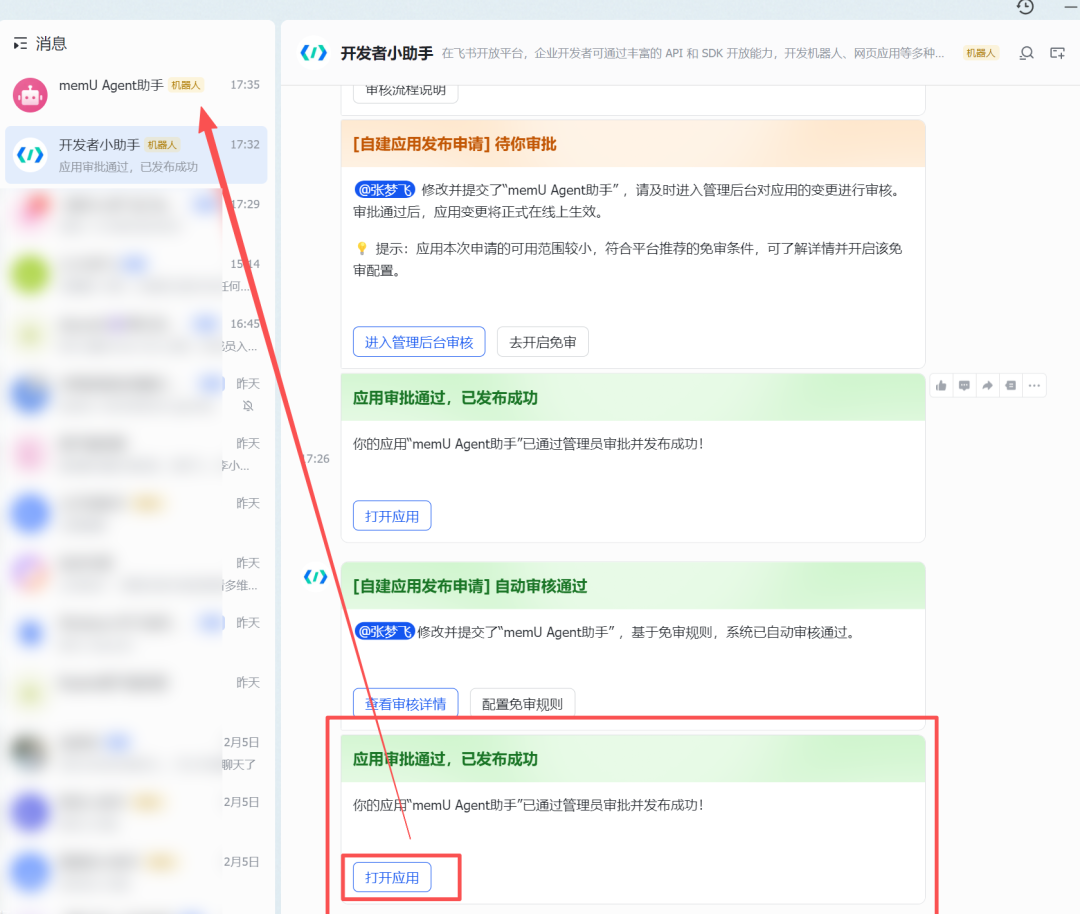Click 打开应用 in the last card

[x=392, y=877]
